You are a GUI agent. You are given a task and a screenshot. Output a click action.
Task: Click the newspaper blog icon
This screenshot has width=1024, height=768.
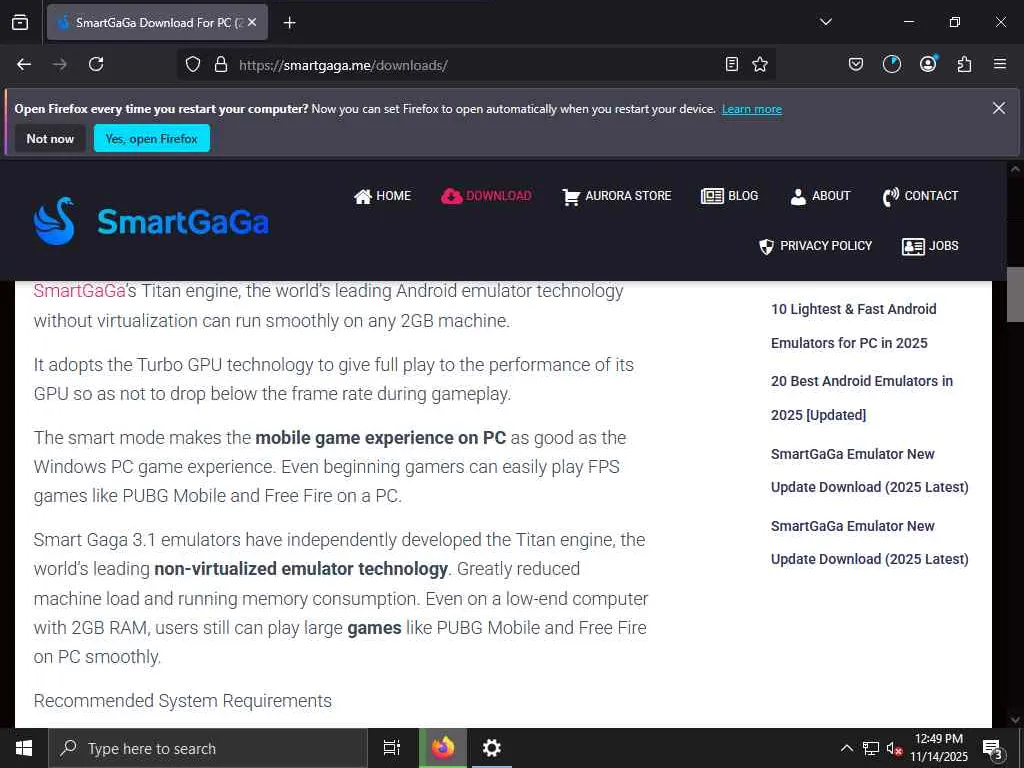click(712, 196)
